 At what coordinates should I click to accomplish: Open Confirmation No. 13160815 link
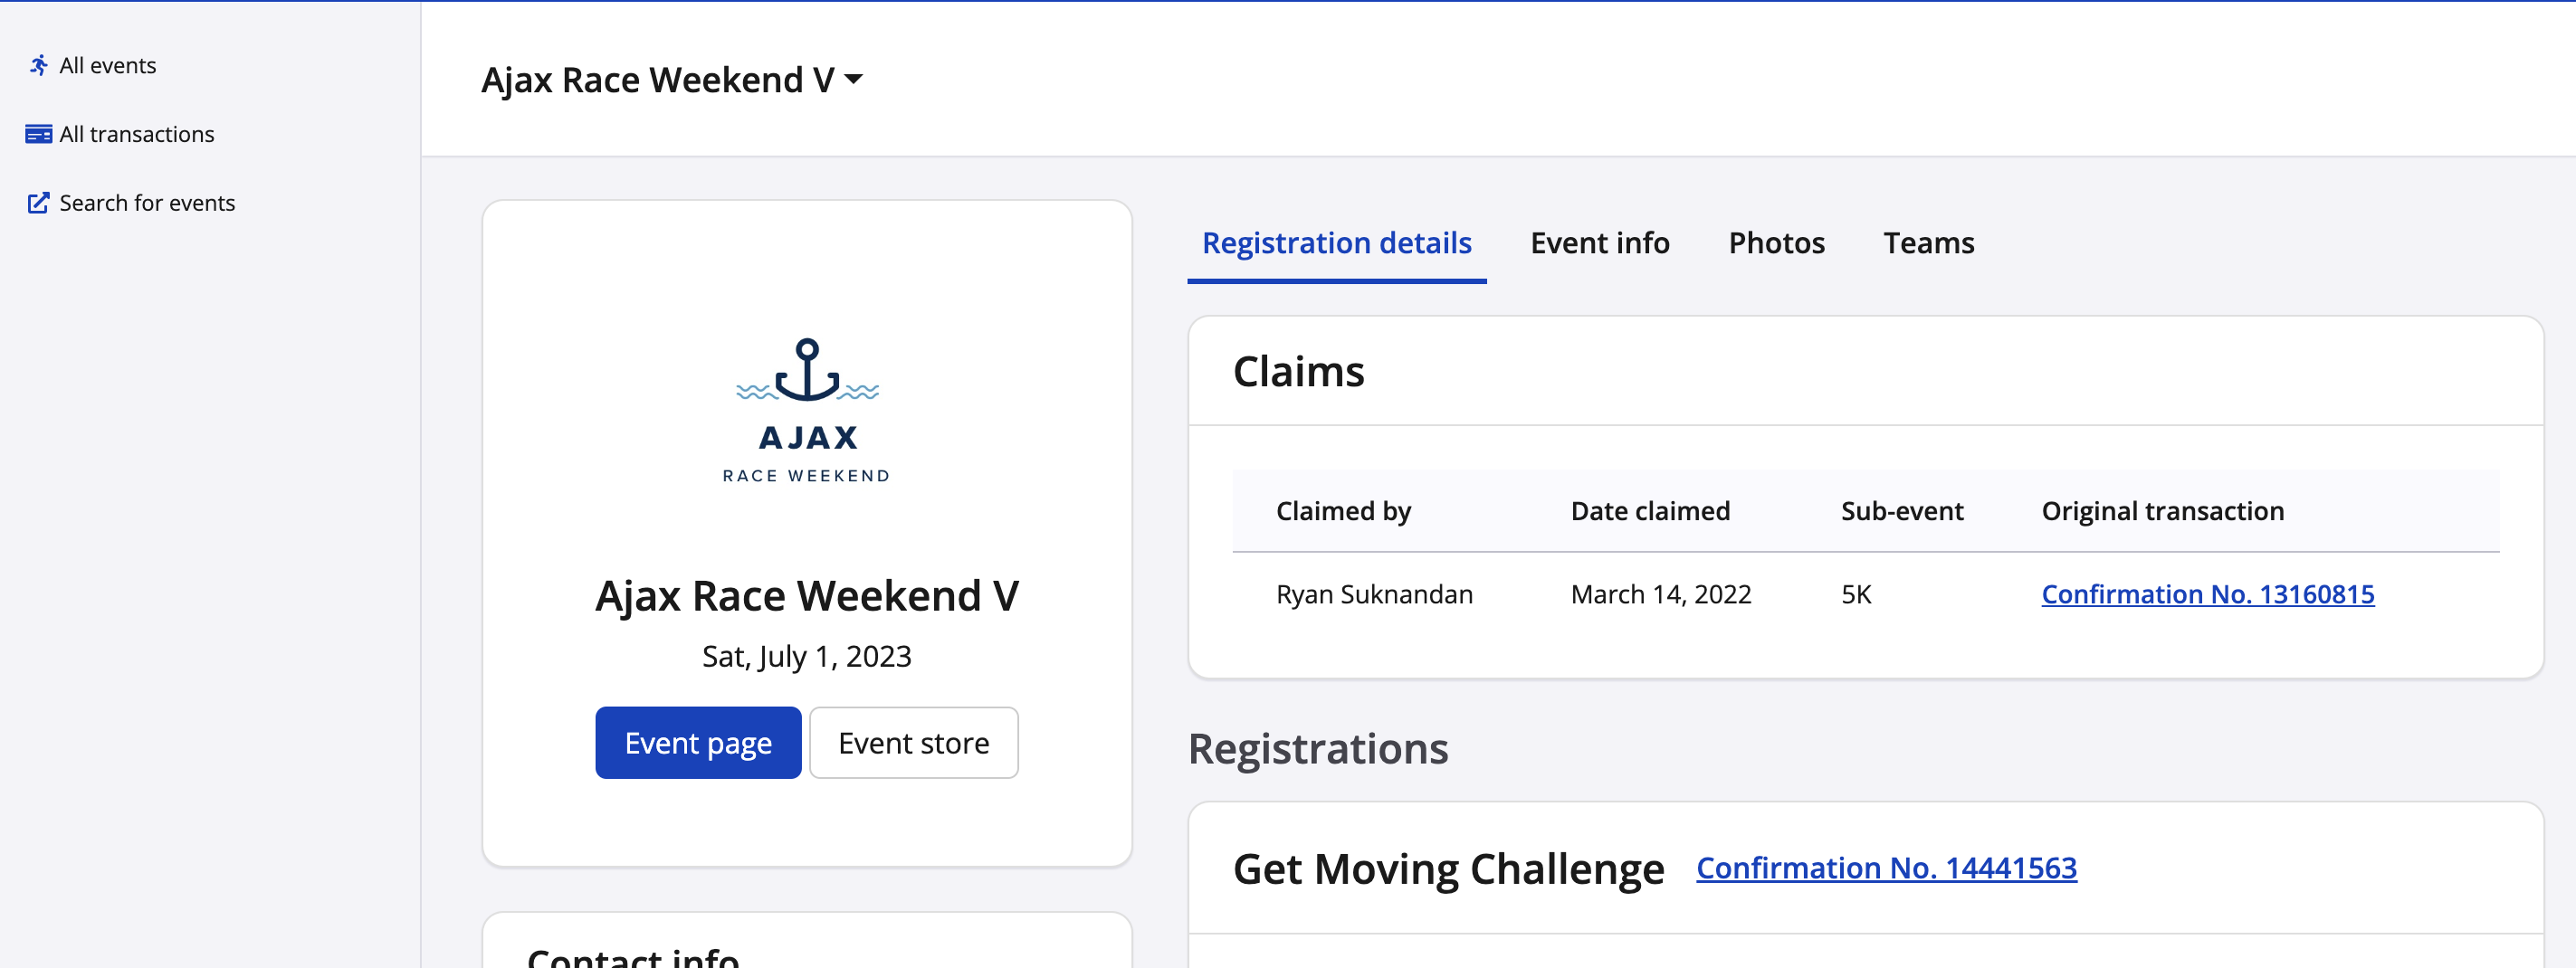(2207, 594)
